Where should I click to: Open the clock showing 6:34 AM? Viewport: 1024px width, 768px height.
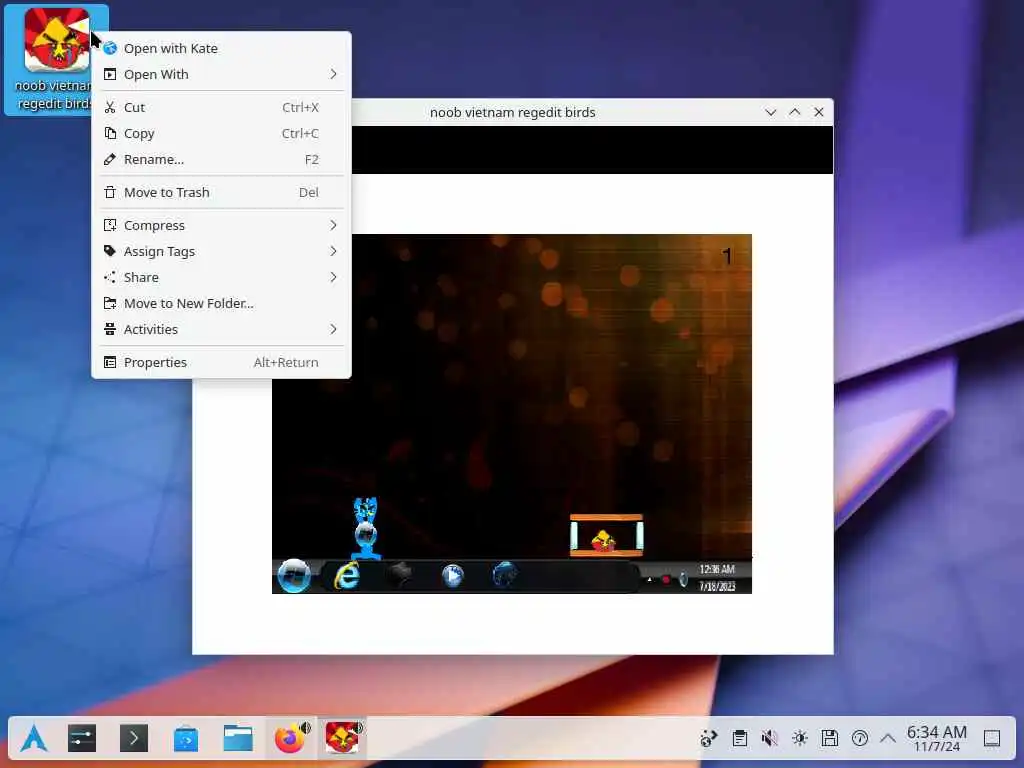pos(936,739)
